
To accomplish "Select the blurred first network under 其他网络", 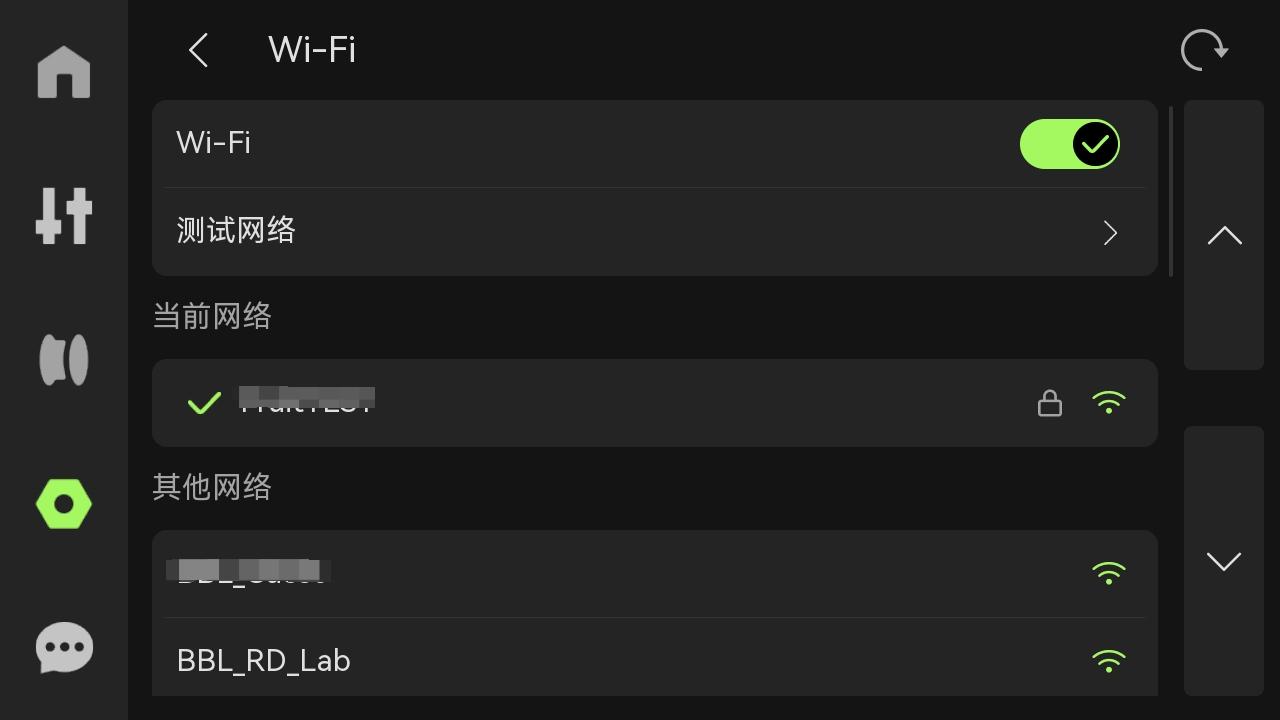I will (x=655, y=573).
